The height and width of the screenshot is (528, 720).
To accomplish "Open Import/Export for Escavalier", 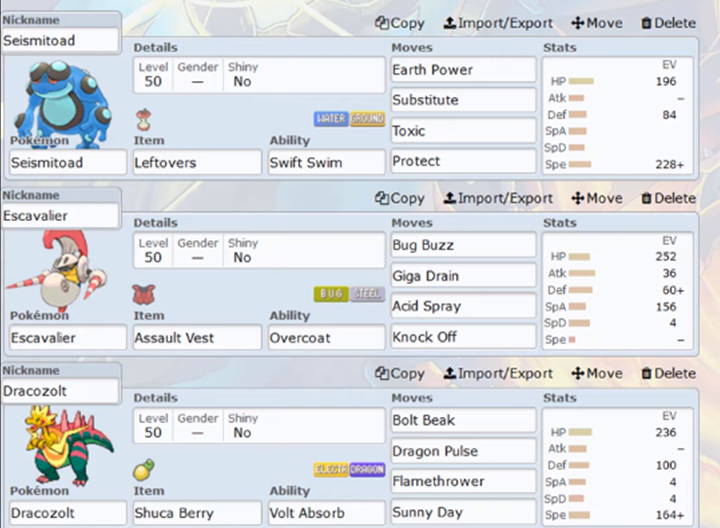I will click(498, 198).
